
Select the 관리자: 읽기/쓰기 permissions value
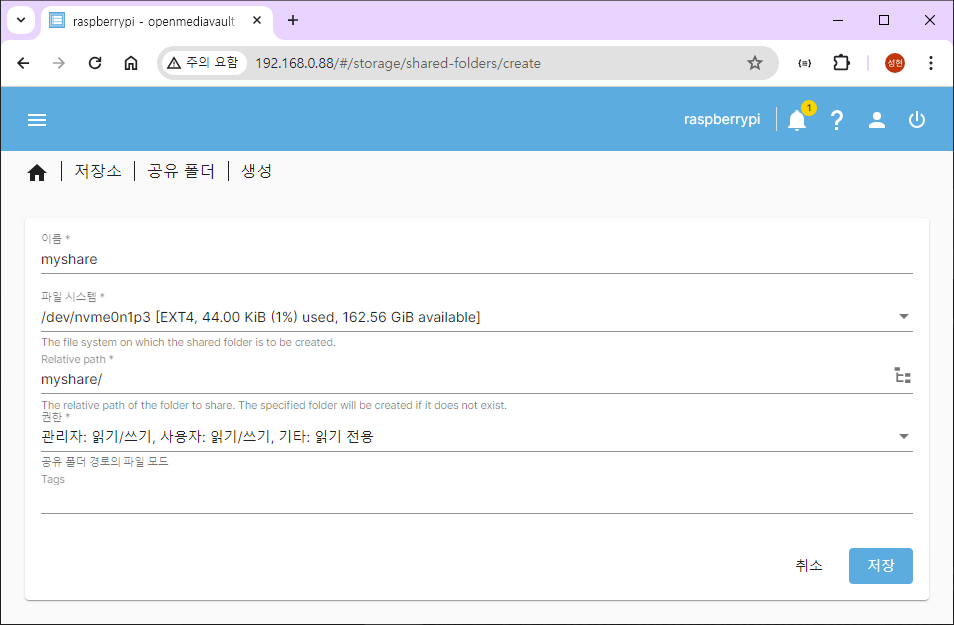(207, 436)
